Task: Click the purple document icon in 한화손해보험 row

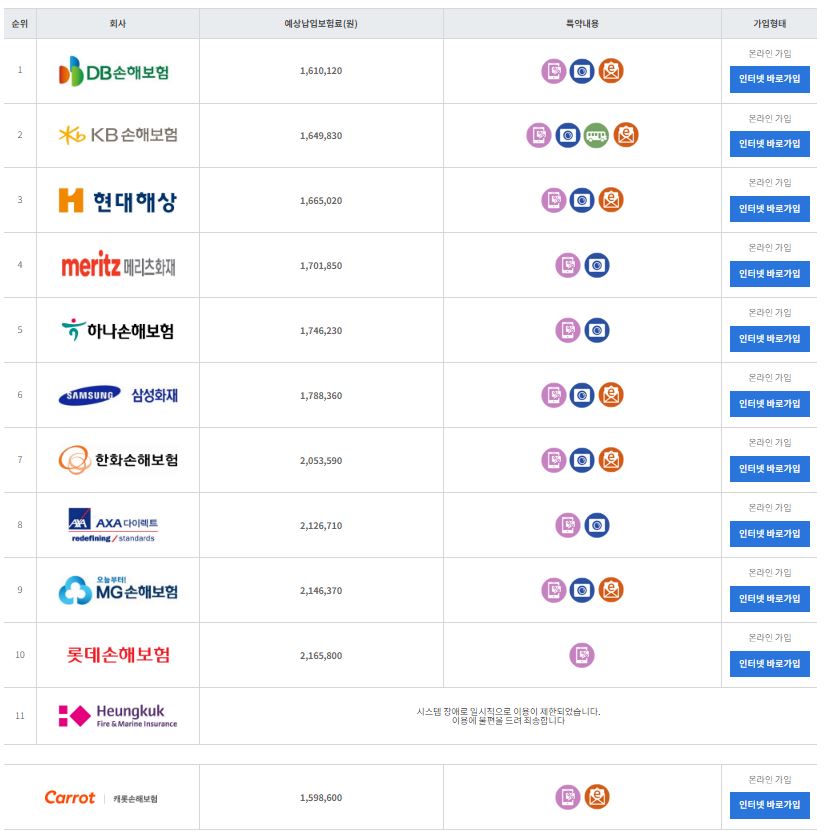Action: click(x=554, y=460)
